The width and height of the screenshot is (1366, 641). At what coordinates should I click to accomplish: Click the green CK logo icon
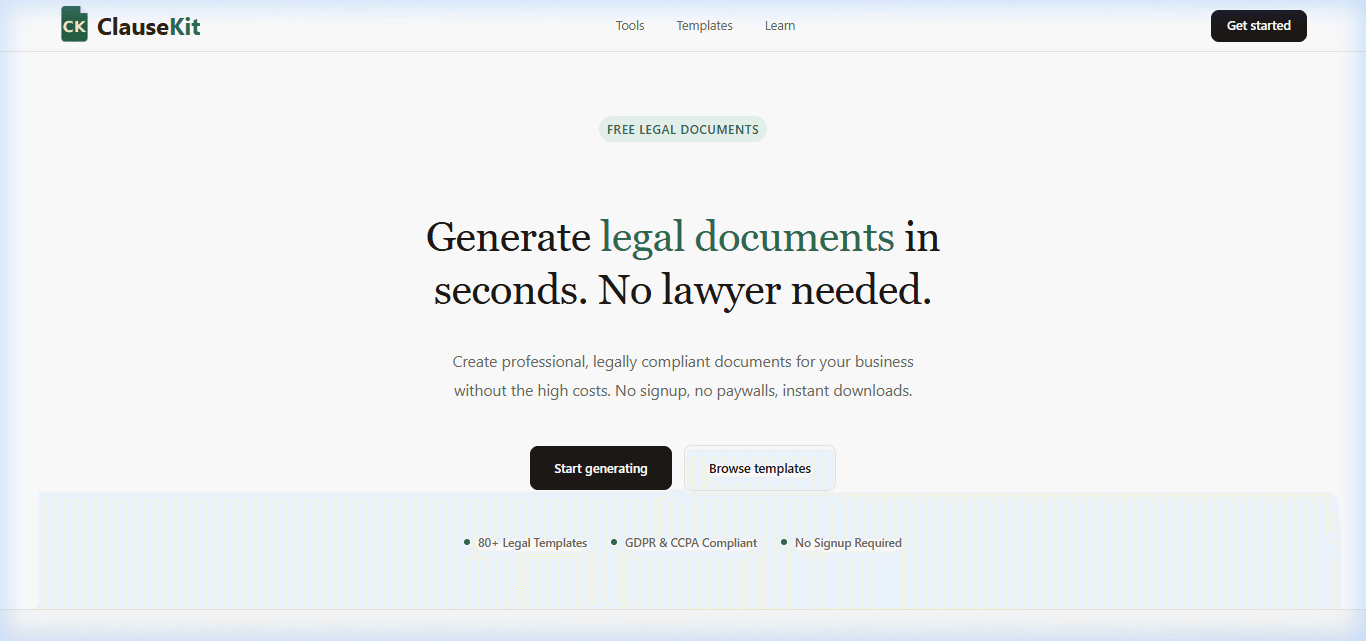pyautogui.click(x=74, y=25)
